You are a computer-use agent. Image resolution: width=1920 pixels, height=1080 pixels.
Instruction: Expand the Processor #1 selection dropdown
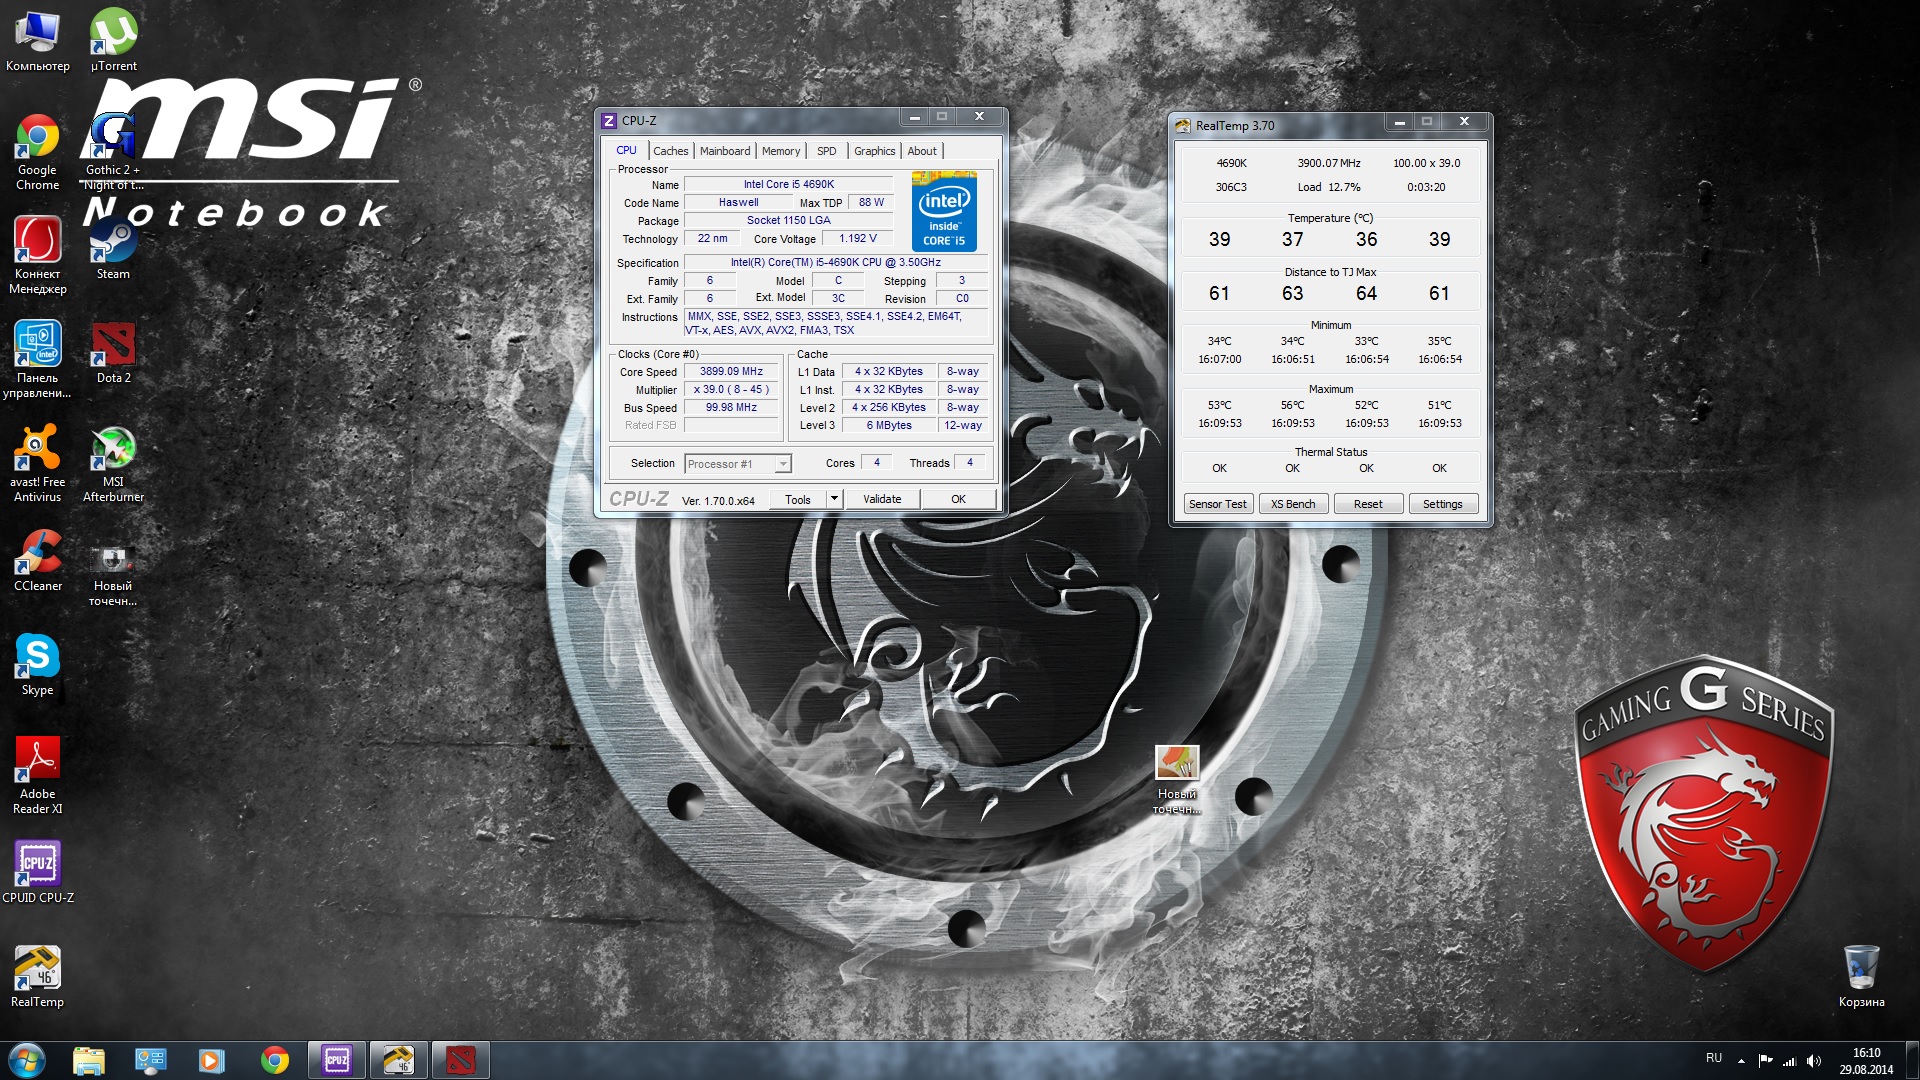point(783,464)
